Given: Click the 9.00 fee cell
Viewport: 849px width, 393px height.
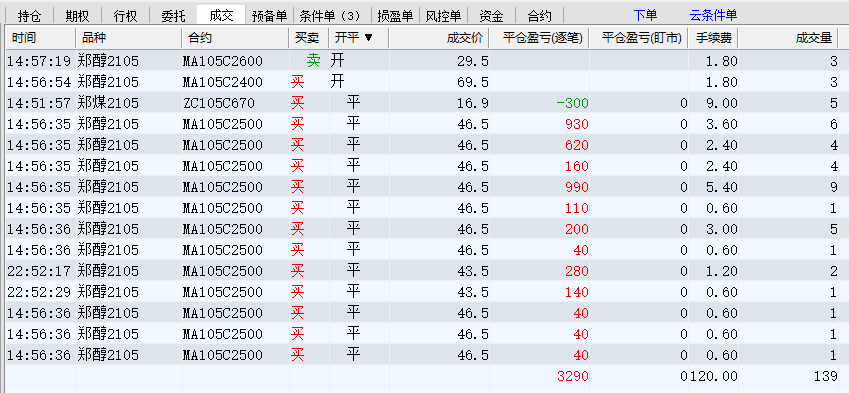Looking at the screenshot, I should [721, 103].
